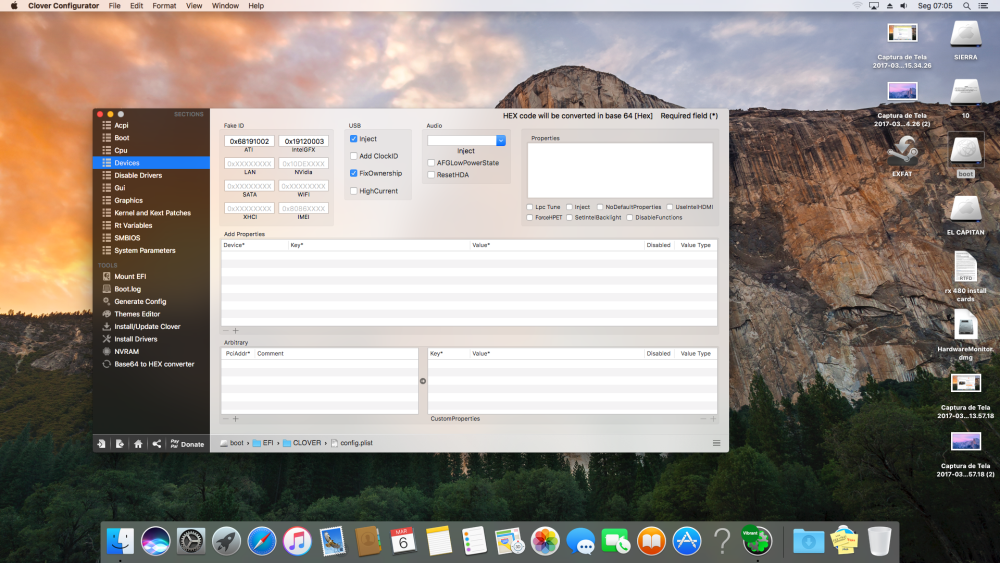Toggle the Lpc Tune checkbox

coord(529,207)
